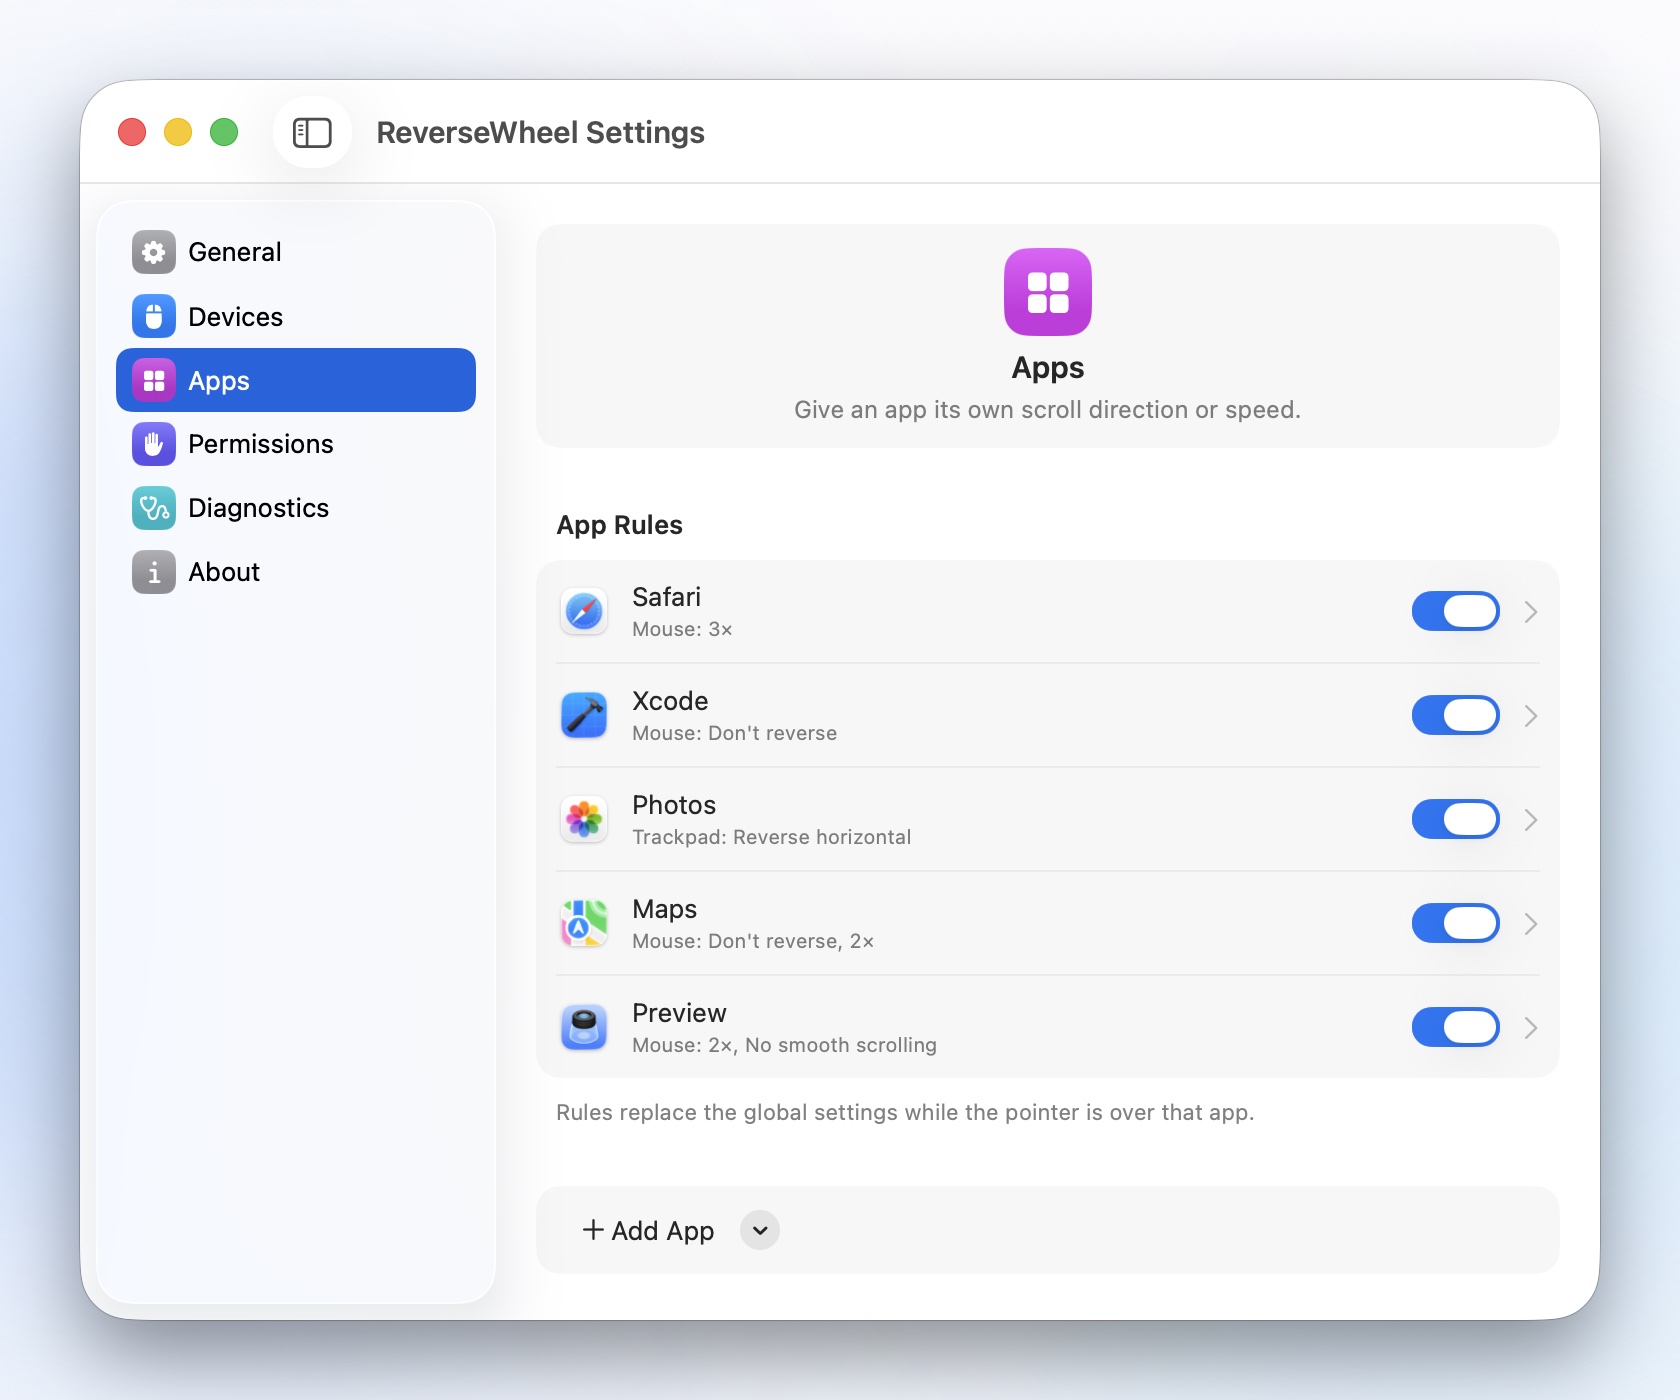Disable the Preview rule toggle

(1456, 1027)
